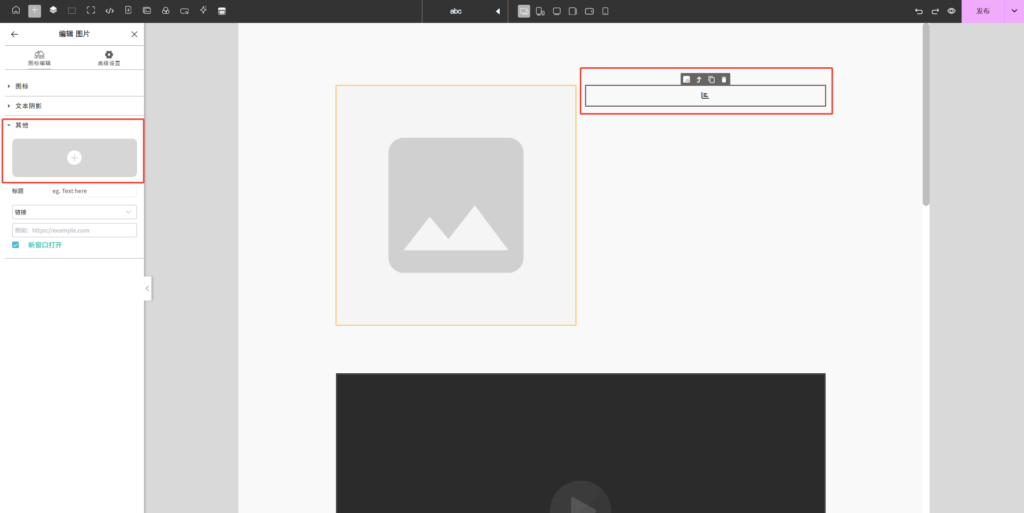Expand the 文本阴影 section
The width and height of the screenshot is (1024, 513).
(x=28, y=105)
